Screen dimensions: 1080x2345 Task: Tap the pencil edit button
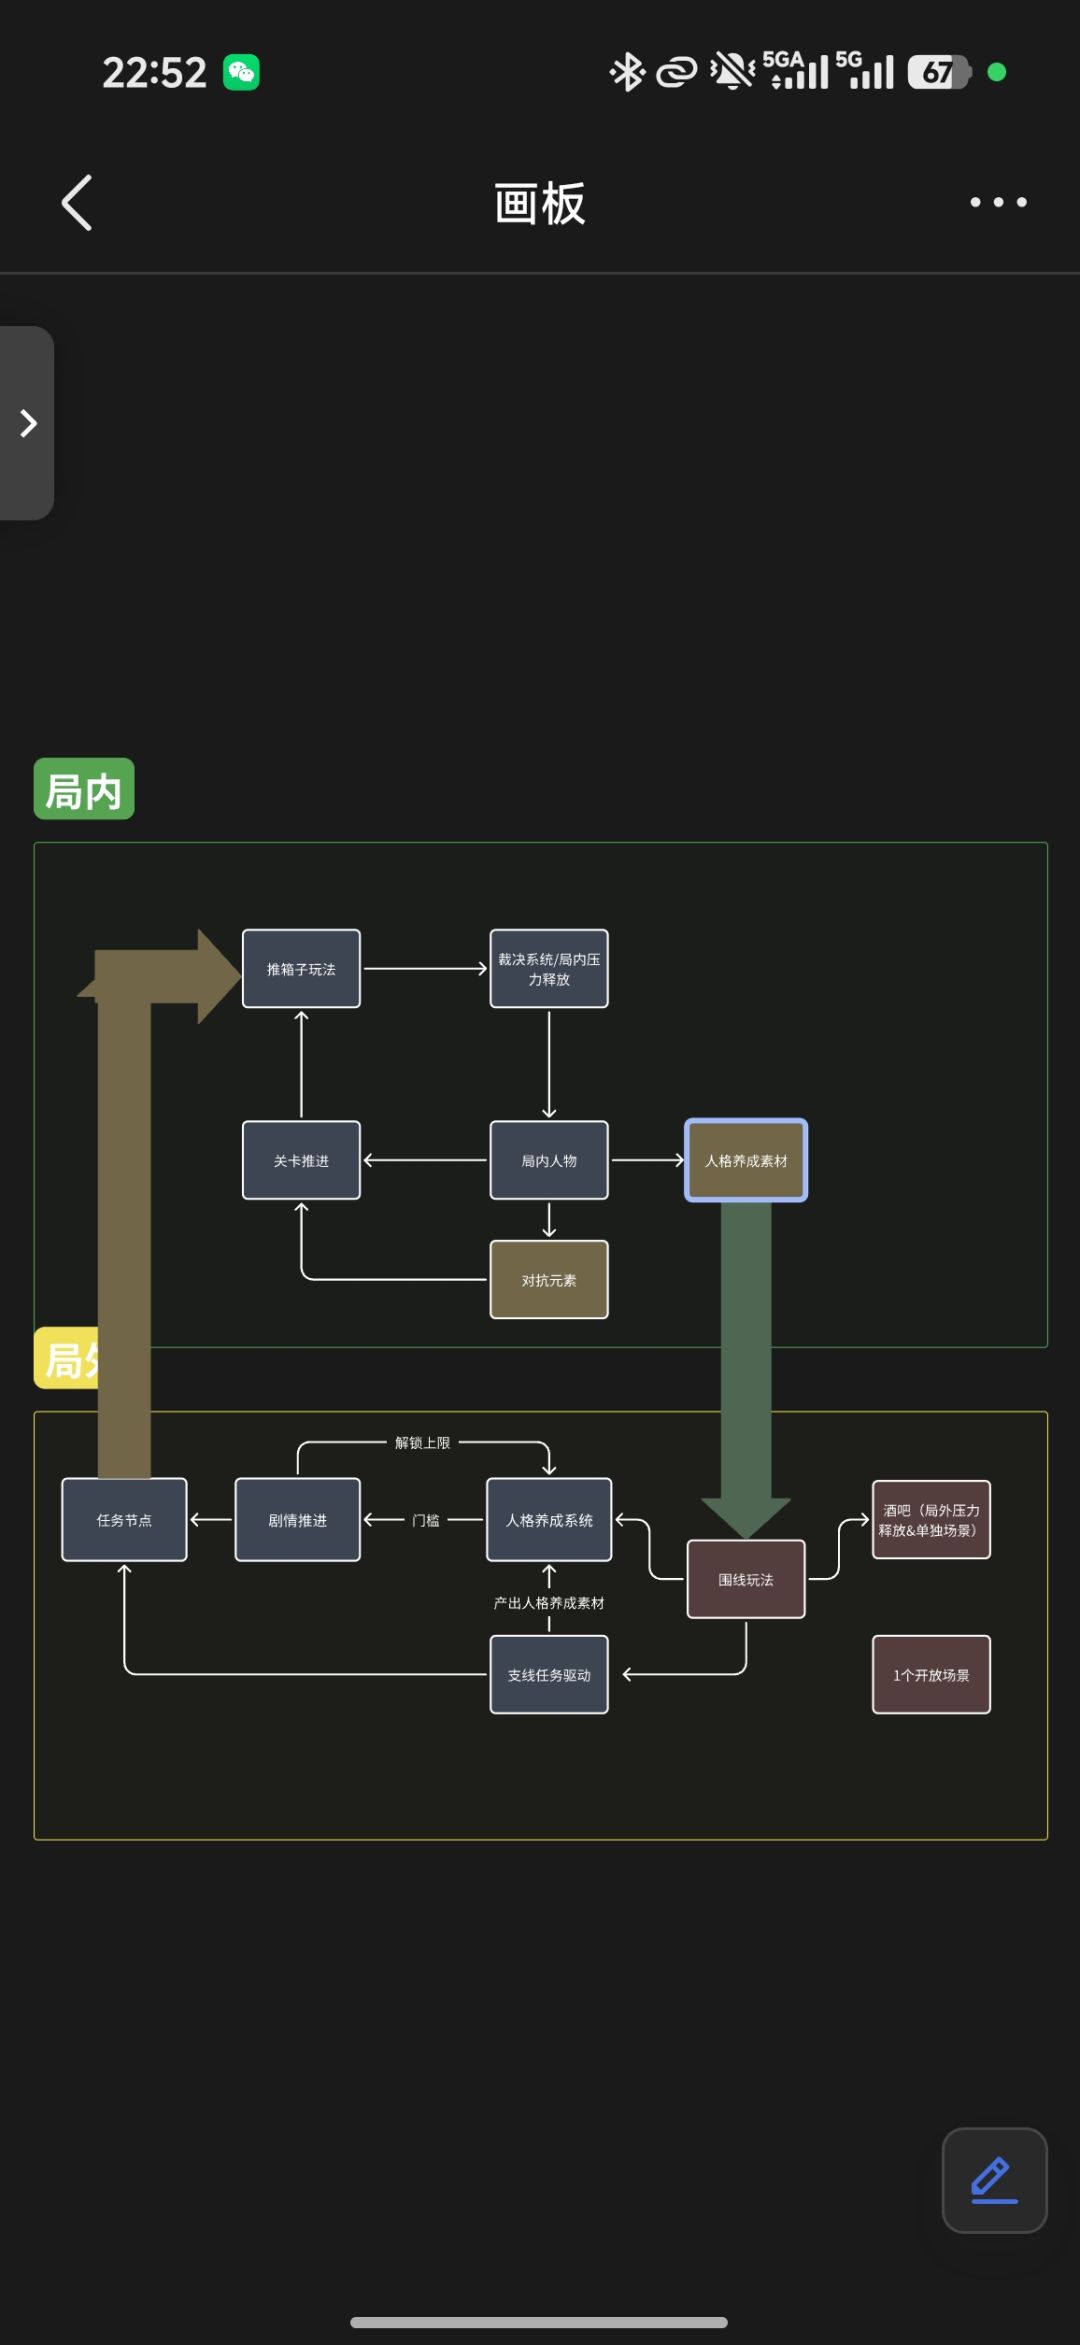[x=994, y=2180]
